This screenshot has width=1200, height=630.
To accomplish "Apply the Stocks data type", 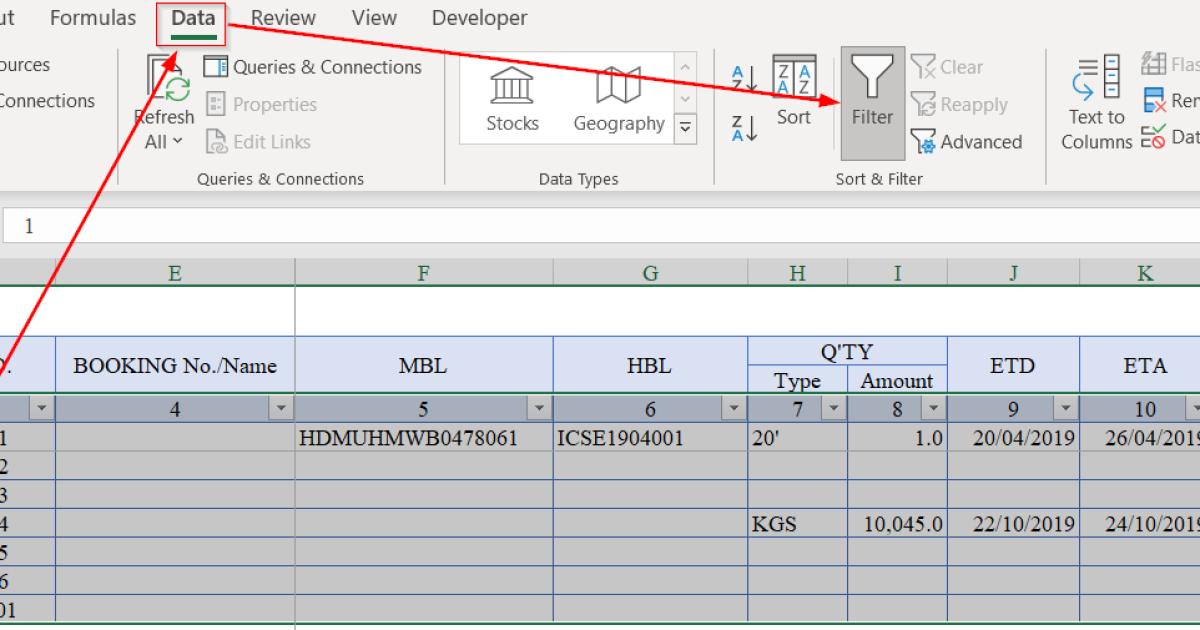I will click(511, 95).
